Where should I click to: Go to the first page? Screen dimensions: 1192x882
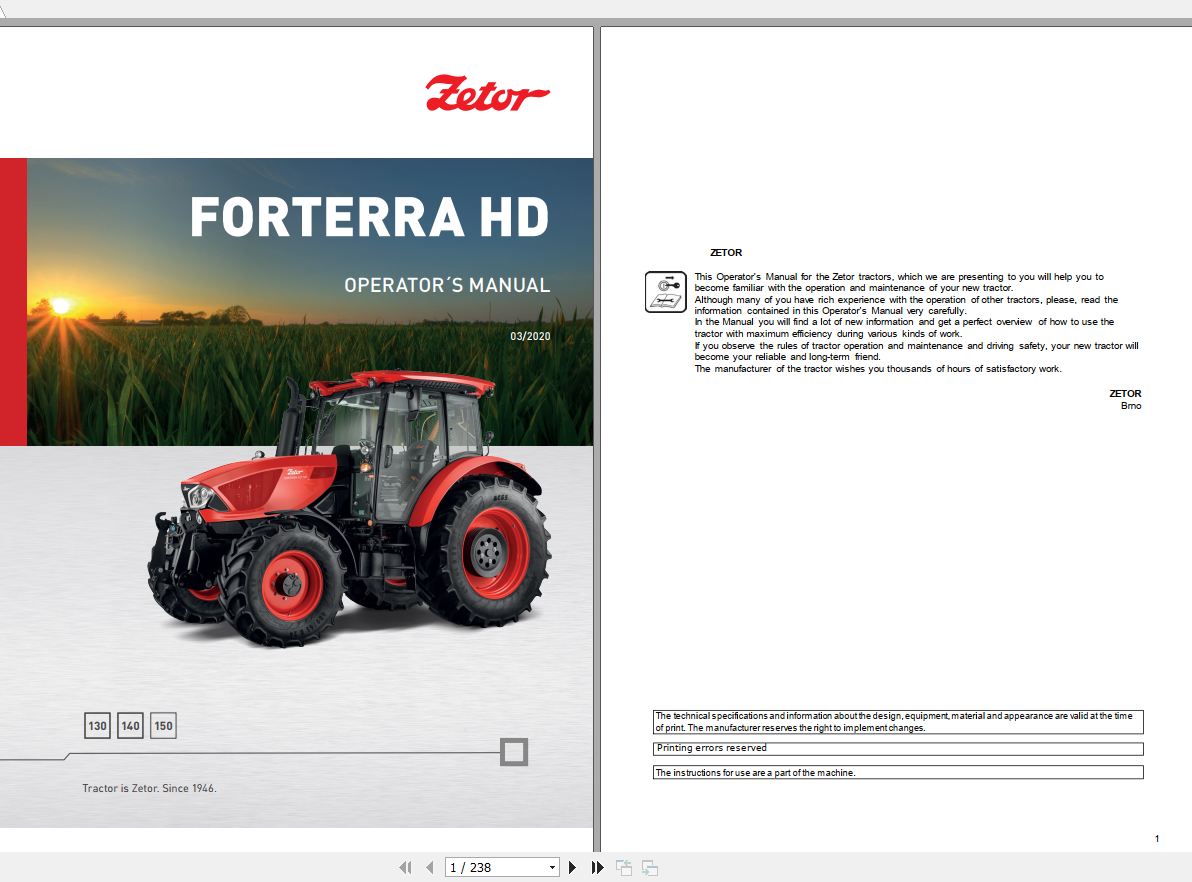coord(405,868)
